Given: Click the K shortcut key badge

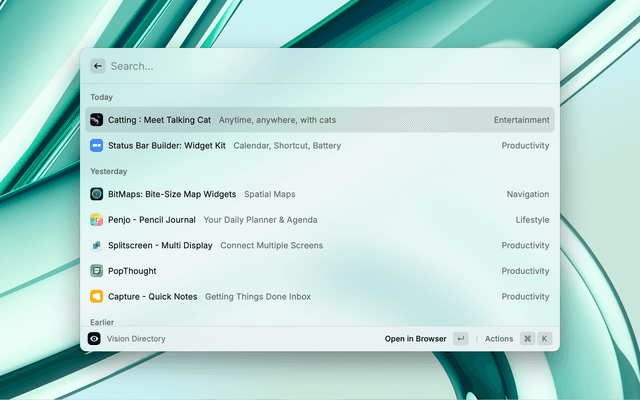Looking at the screenshot, I should click(544, 338).
